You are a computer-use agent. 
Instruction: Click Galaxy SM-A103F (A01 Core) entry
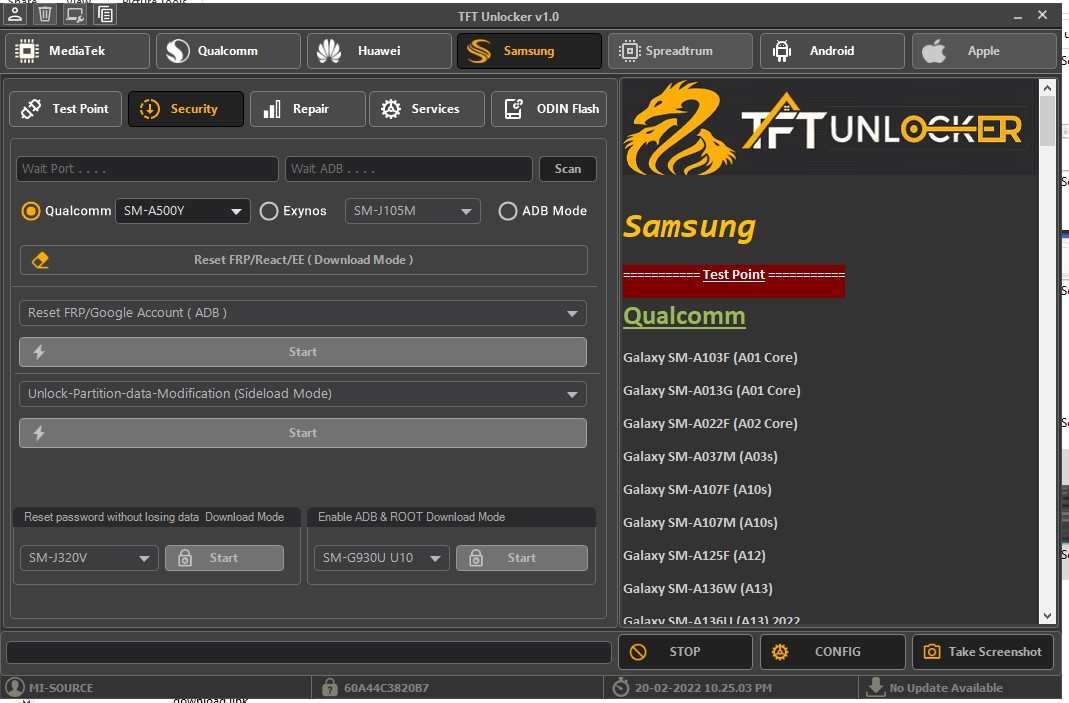tap(710, 358)
